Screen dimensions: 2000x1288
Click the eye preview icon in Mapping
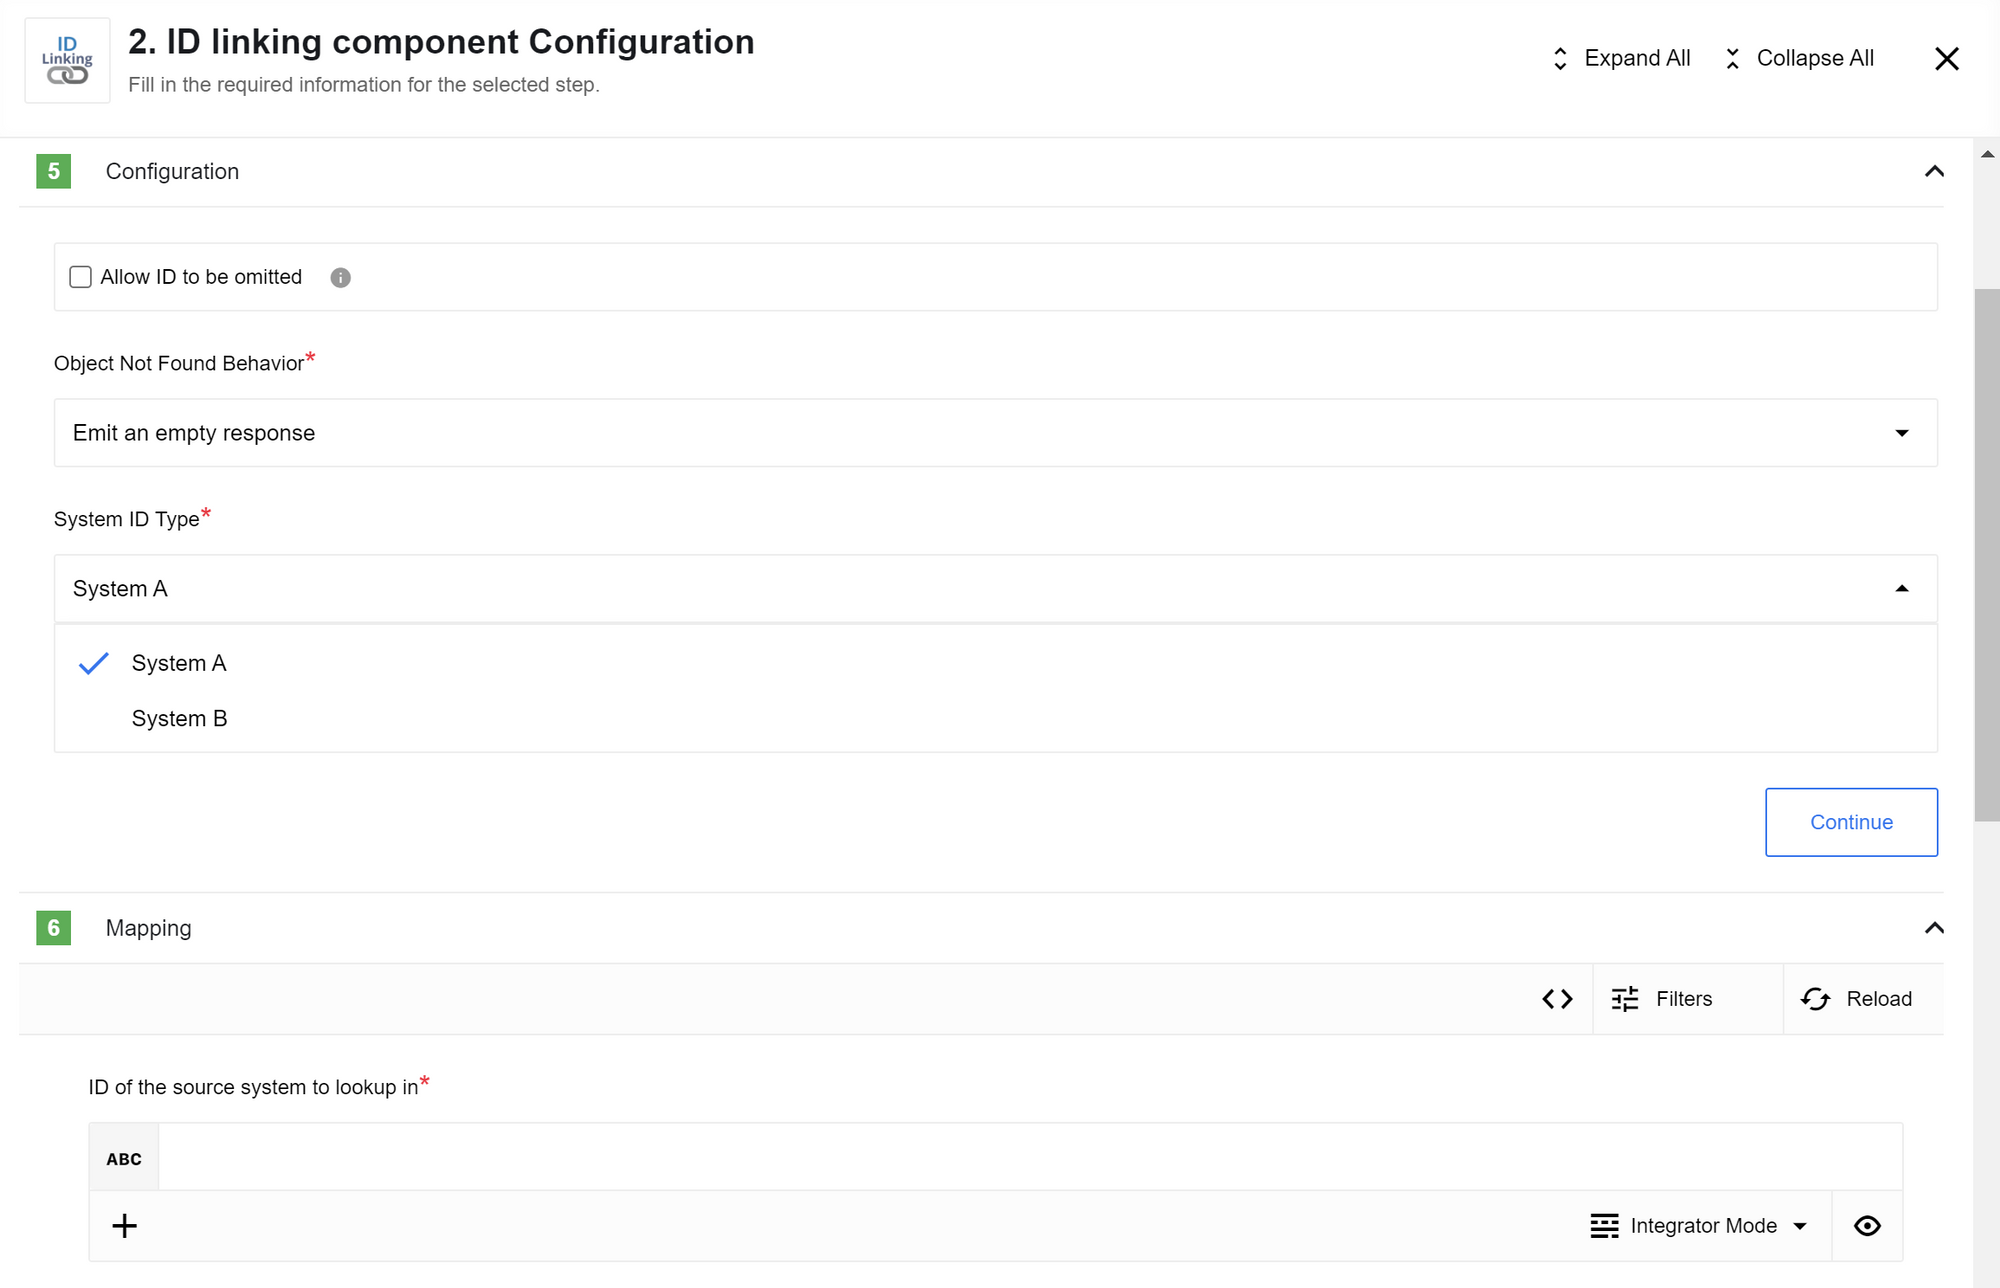click(1867, 1225)
